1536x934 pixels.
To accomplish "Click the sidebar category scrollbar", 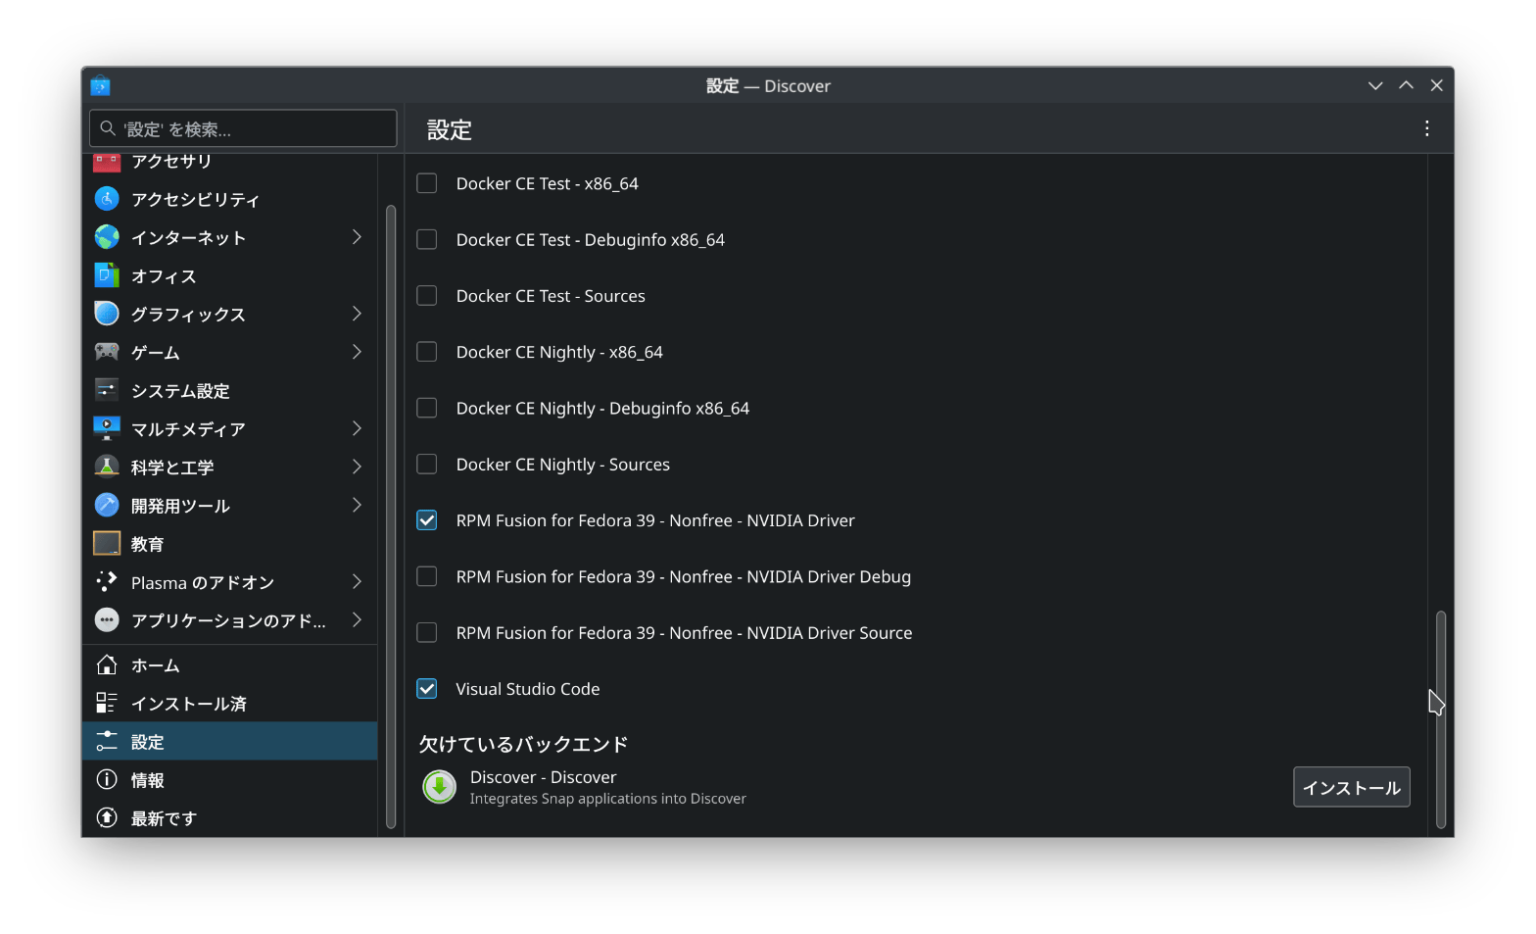I will click(x=390, y=516).
